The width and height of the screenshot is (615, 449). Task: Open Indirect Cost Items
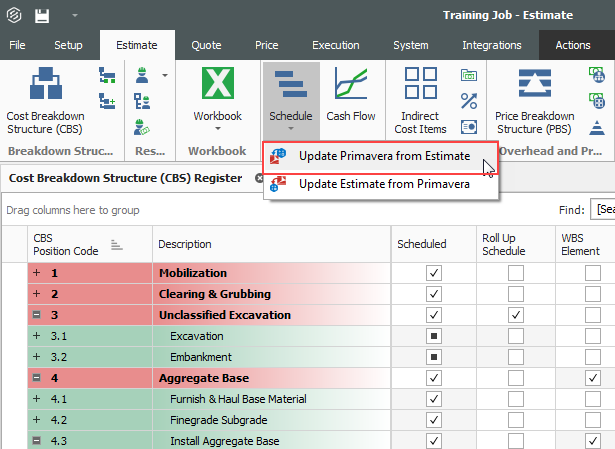click(x=420, y=100)
